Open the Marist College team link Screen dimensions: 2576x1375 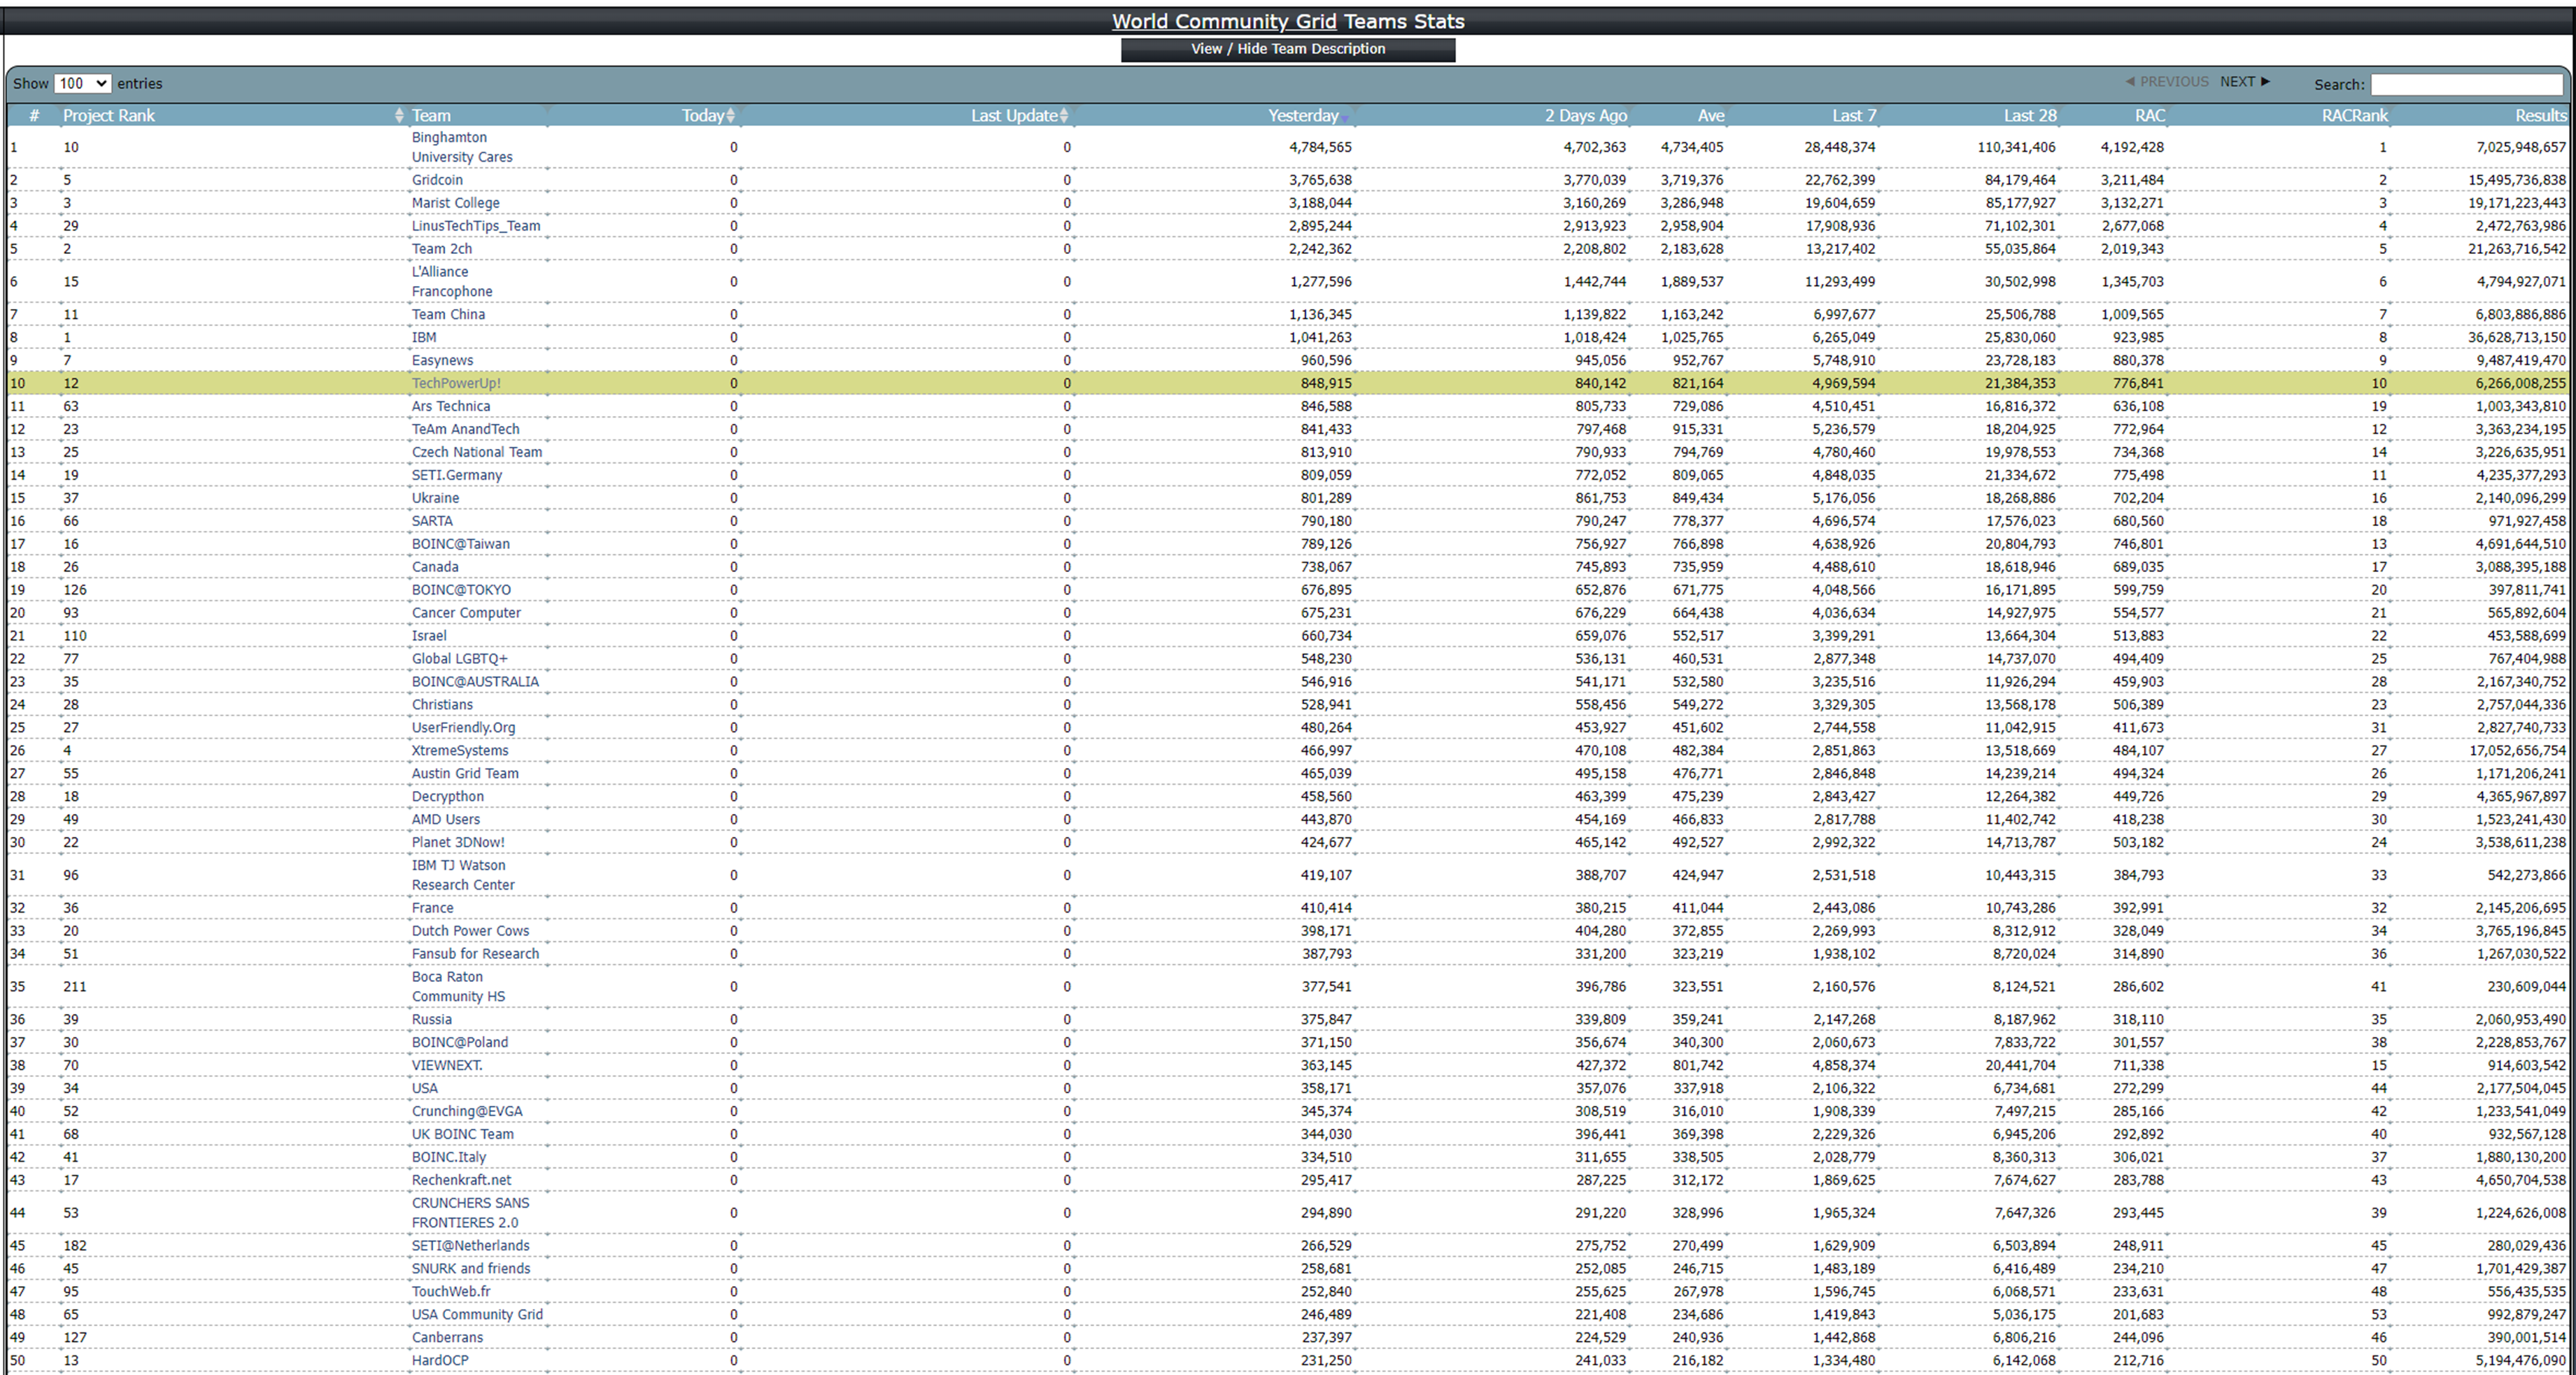455,203
